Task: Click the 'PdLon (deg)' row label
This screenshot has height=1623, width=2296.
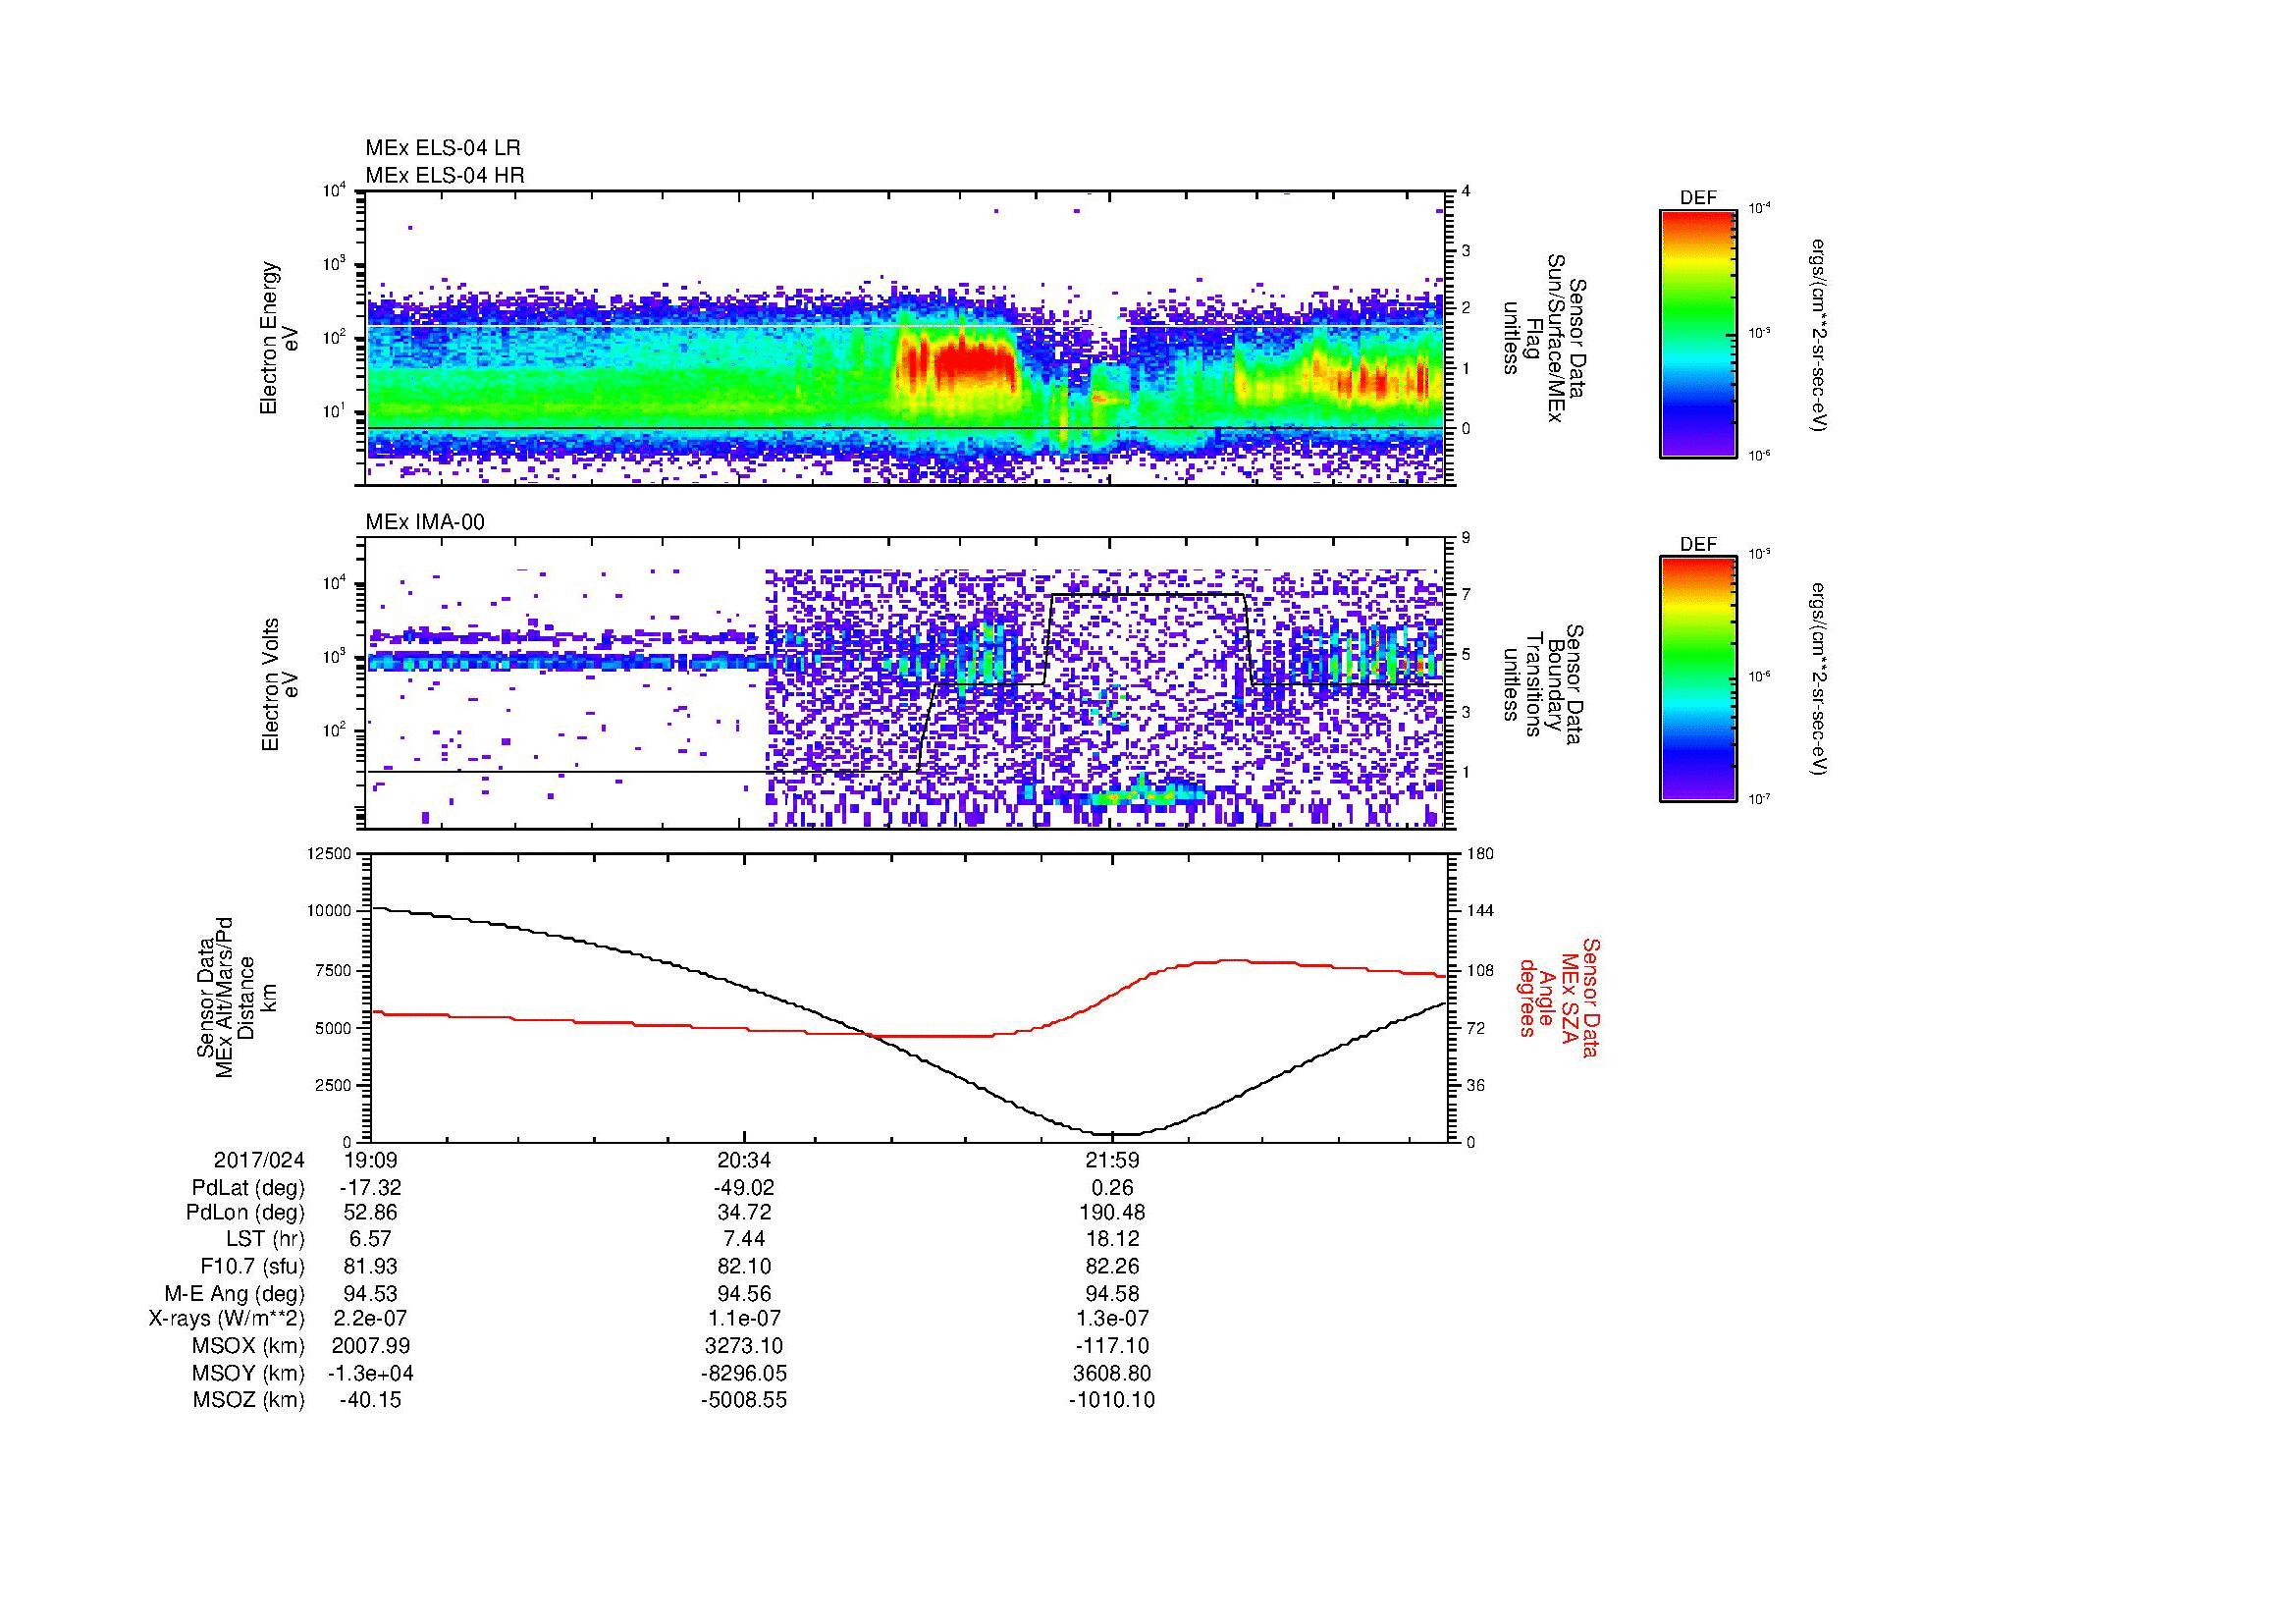Action: pyautogui.click(x=246, y=1213)
